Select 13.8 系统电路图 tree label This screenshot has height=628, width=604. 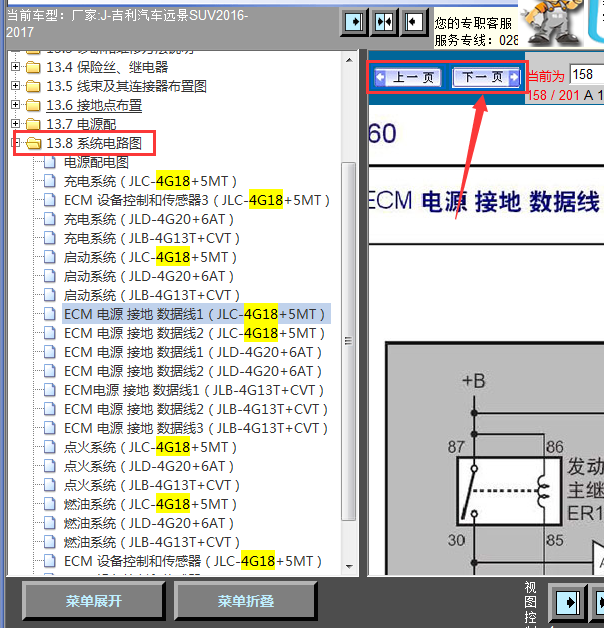[94, 143]
